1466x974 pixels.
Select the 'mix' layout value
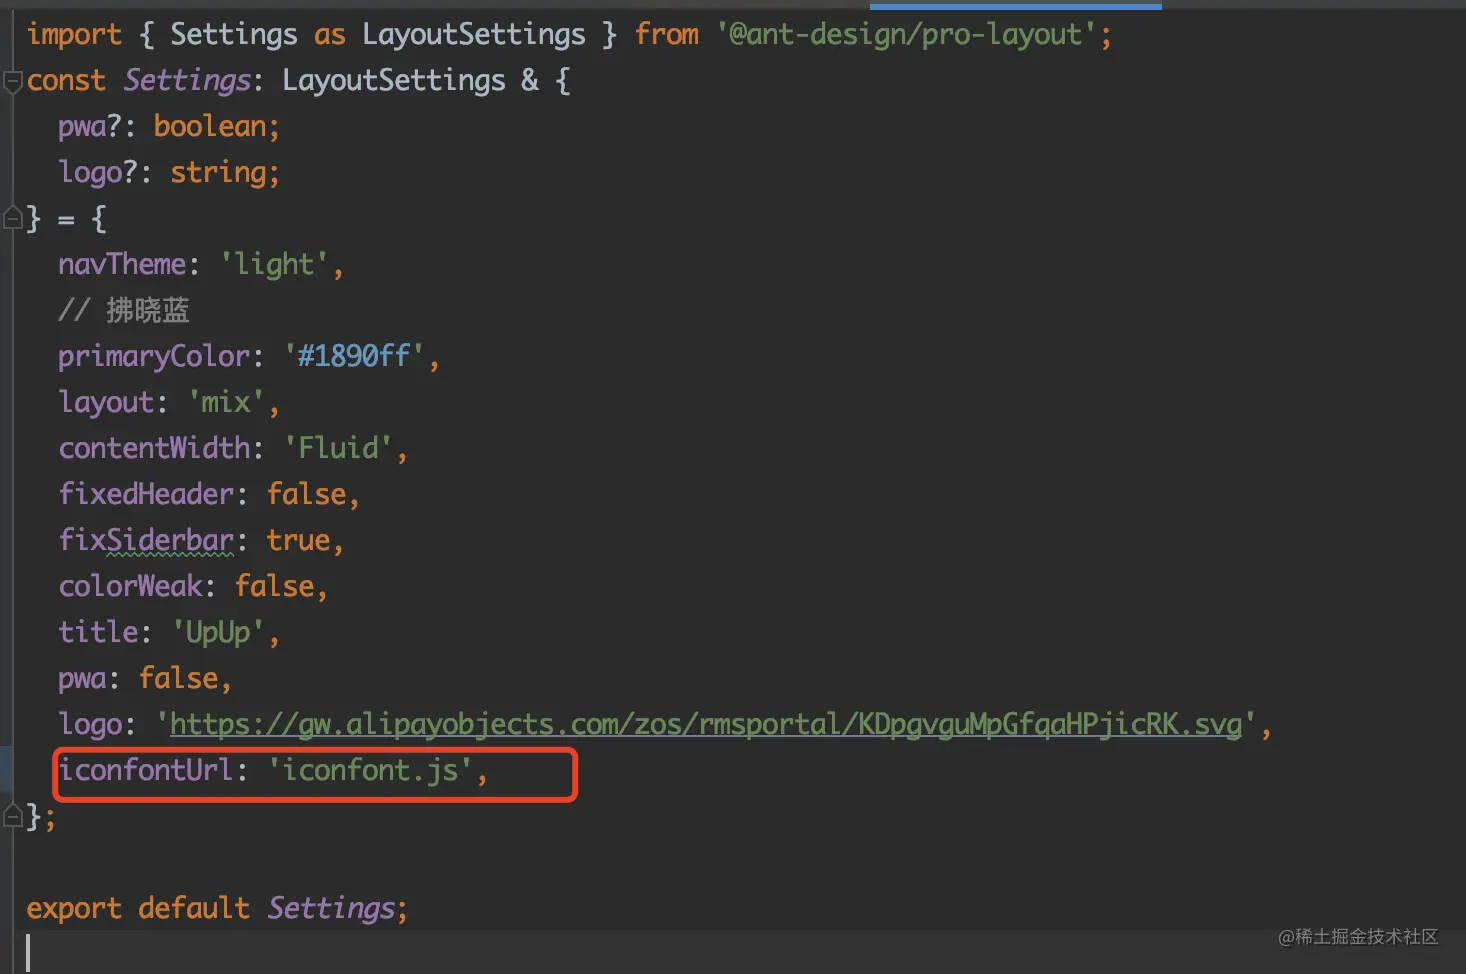point(226,402)
